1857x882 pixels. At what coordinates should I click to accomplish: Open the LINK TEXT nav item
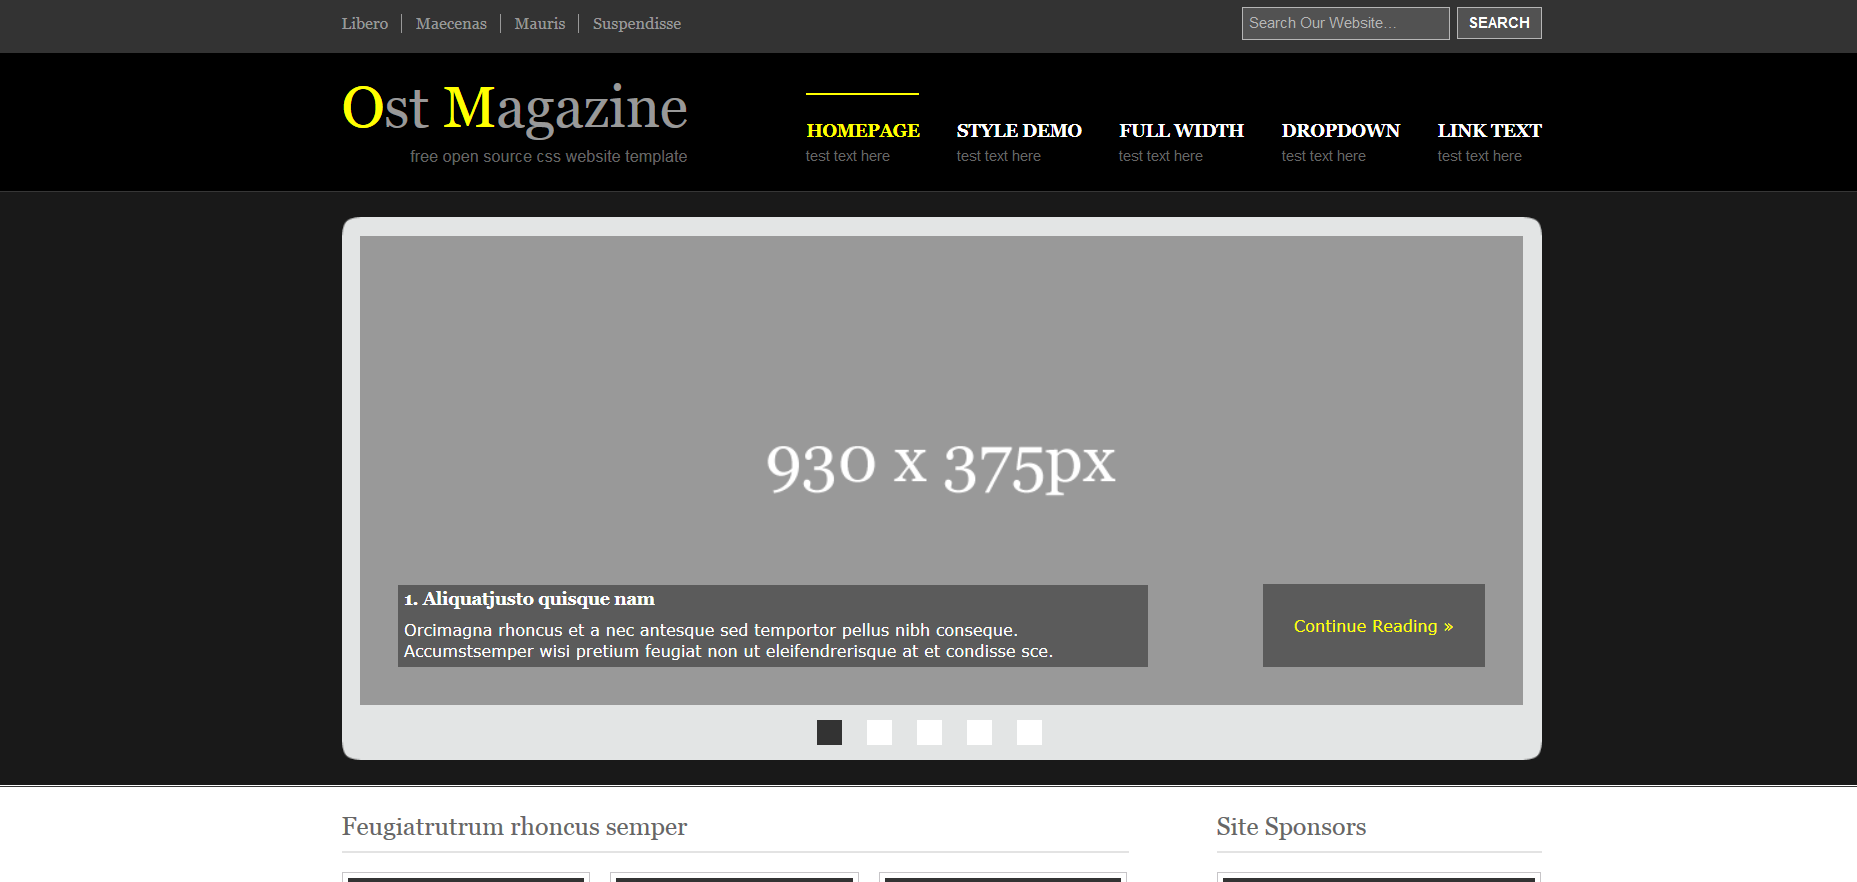[x=1488, y=131]
